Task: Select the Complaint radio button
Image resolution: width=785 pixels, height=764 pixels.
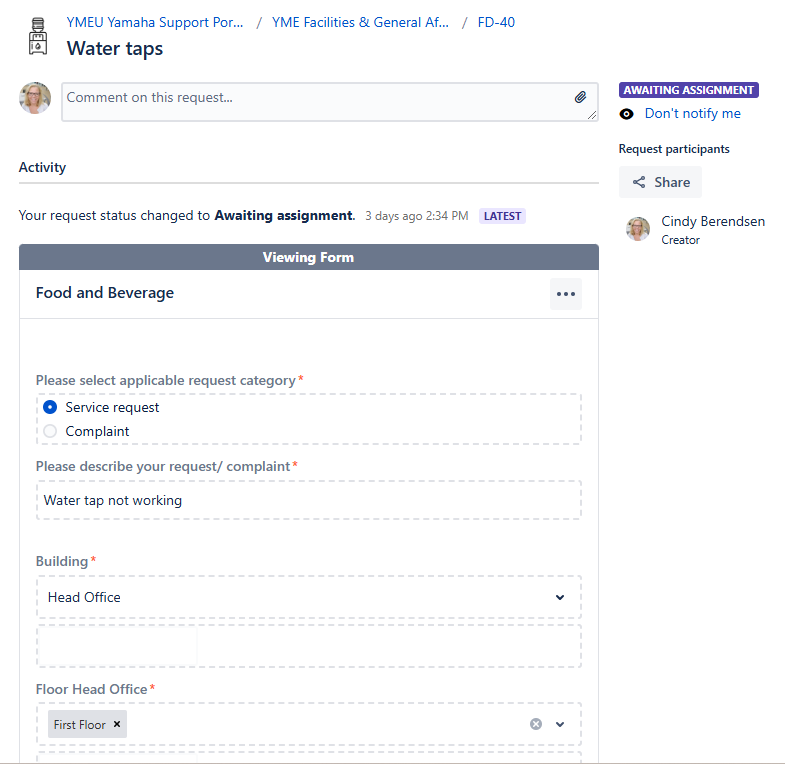Action: point(50,431)
